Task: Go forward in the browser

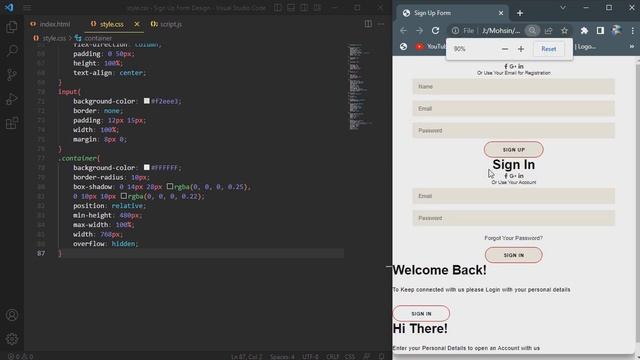Action: [419, 31]
